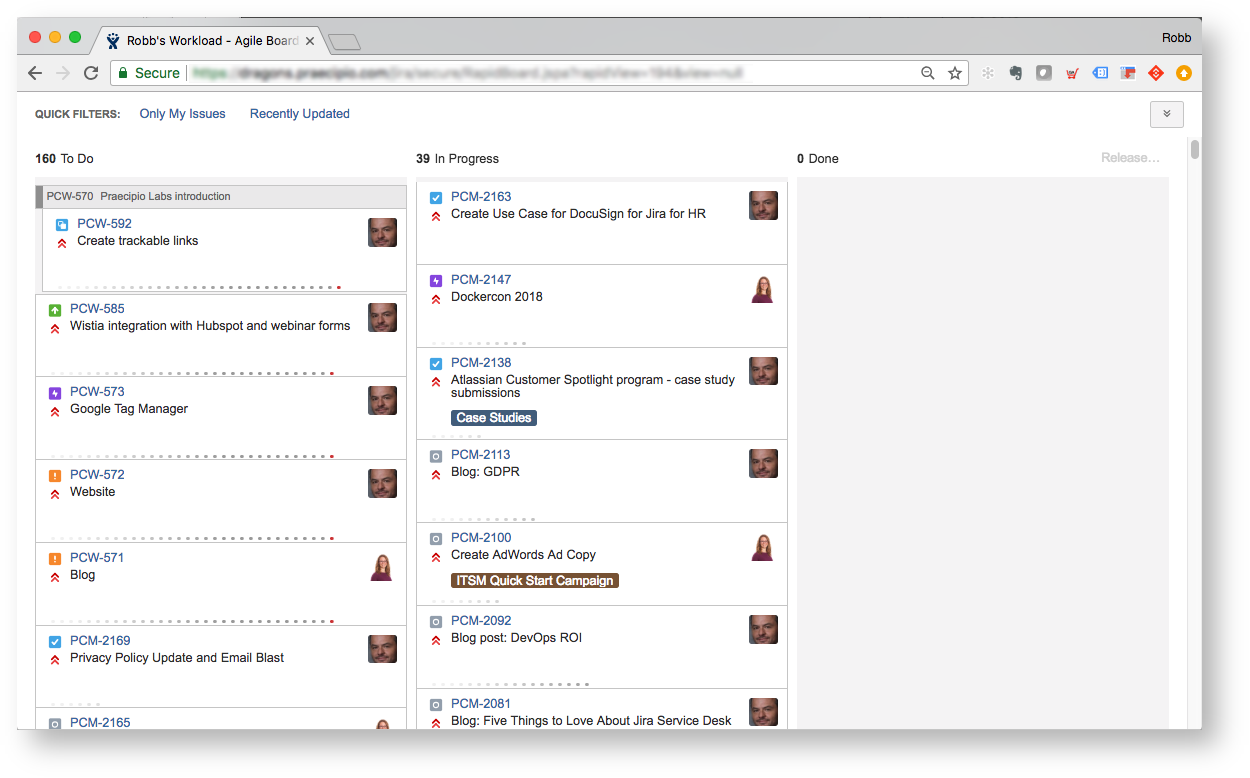
Task: Open issue PCW-571
Action: (x=97, y=558)
